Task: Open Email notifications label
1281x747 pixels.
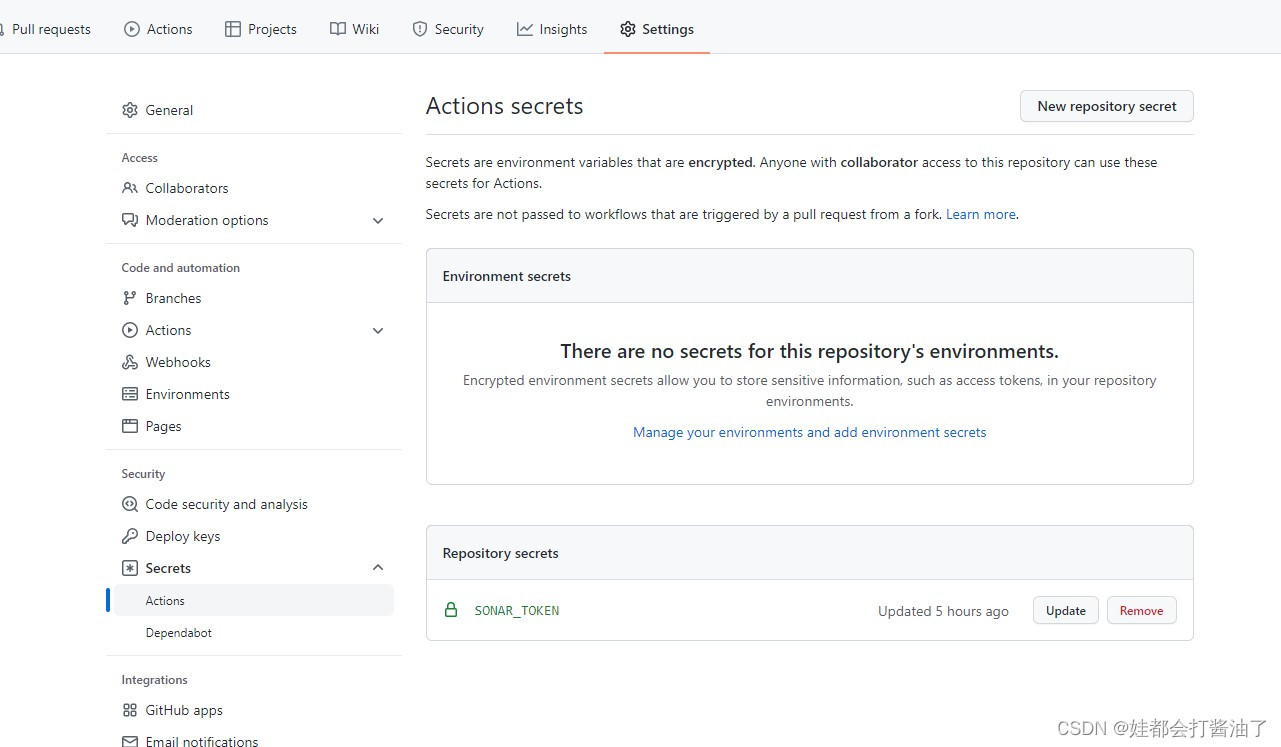Action: (x=202, y=741)
